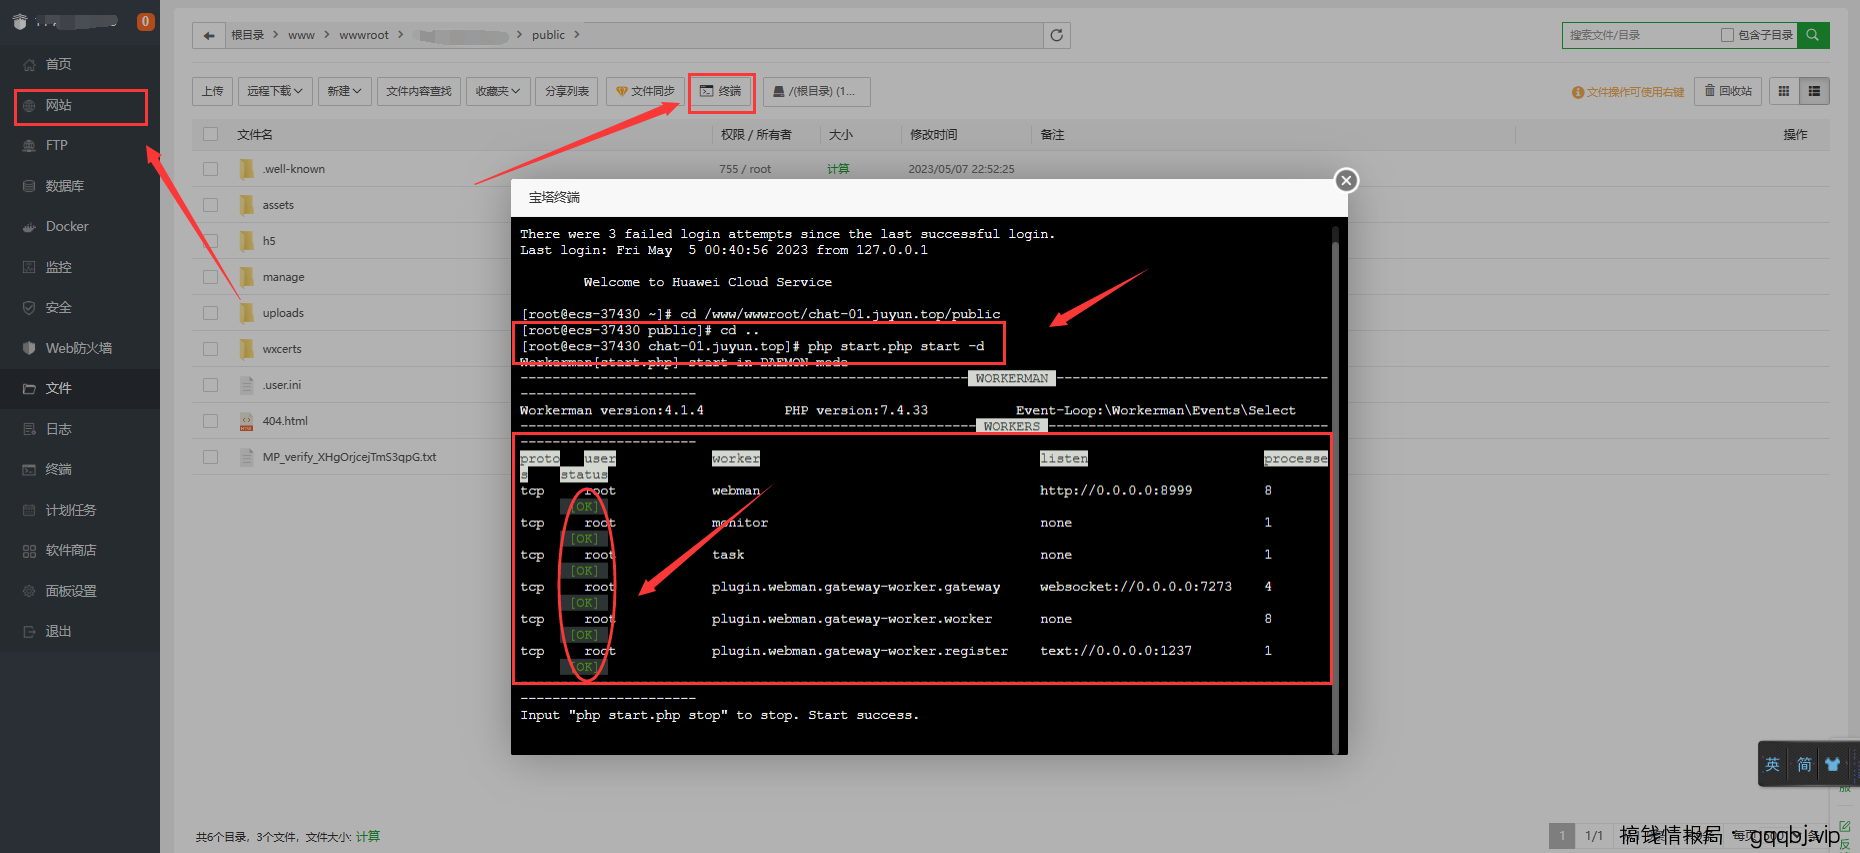
Task: Tick the 包含子目录 checkbox
Action: (1727, 35)
